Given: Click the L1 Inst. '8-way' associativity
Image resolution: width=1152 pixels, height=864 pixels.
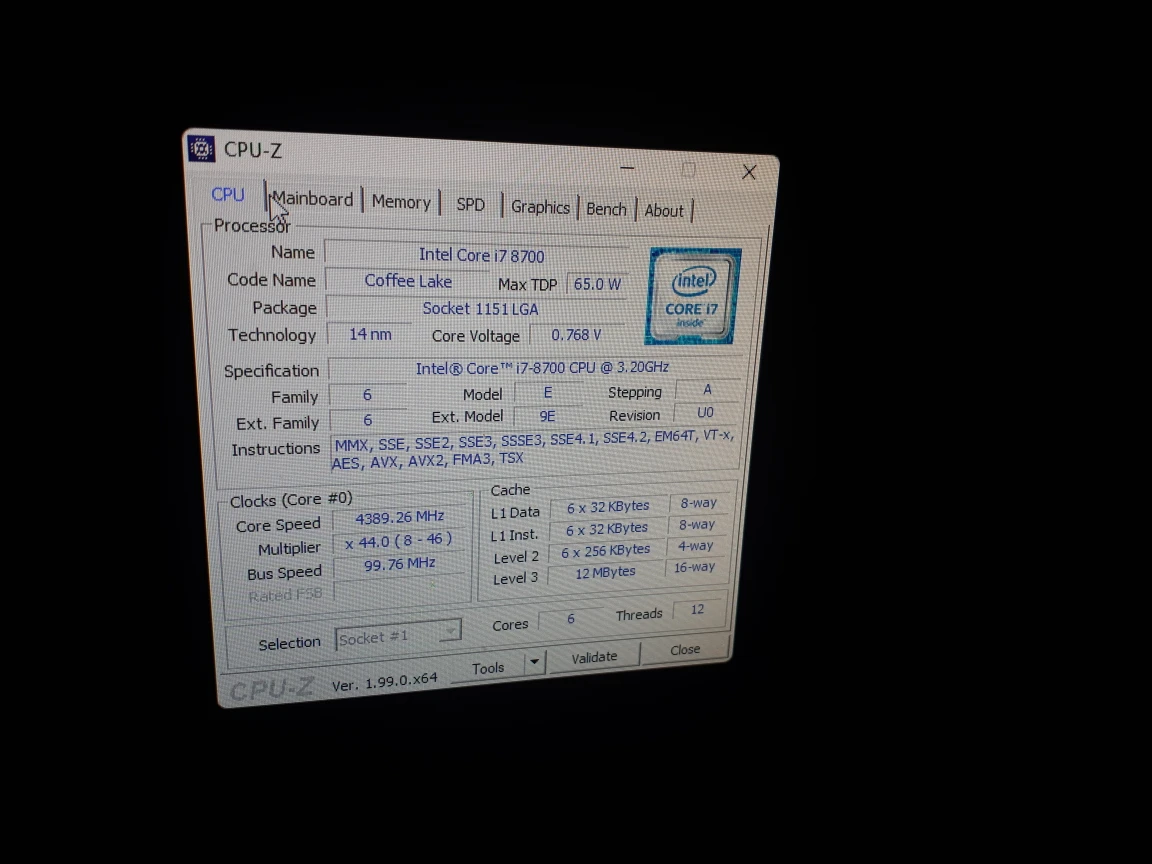Looking at the screenshot, I should point(696,525).
